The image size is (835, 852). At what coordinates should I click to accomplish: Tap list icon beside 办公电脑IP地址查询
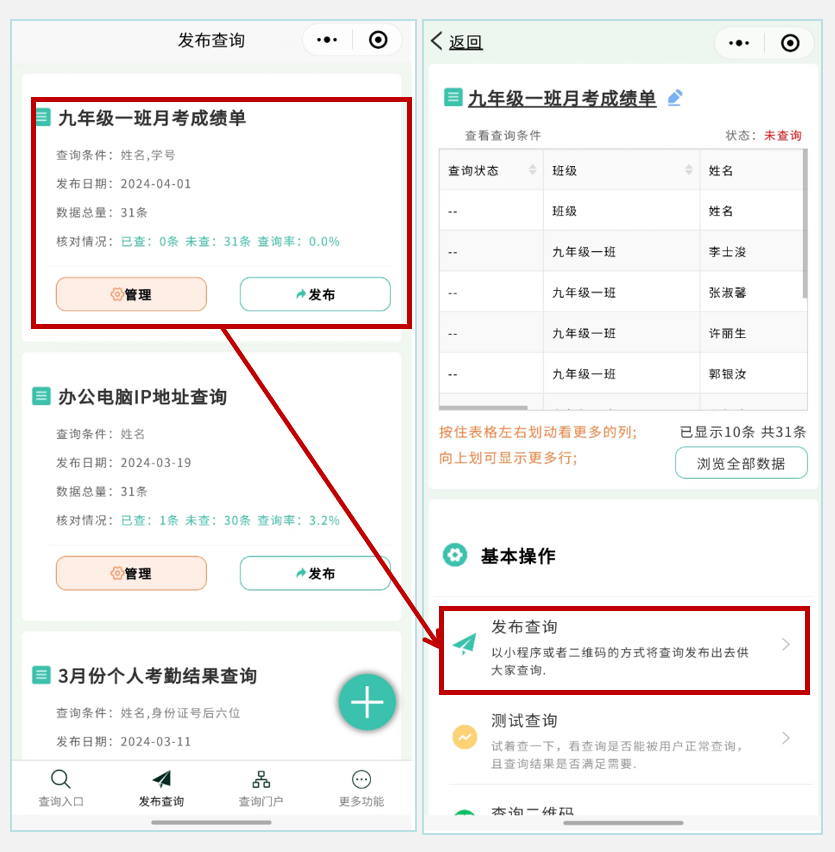pos(41,396)
